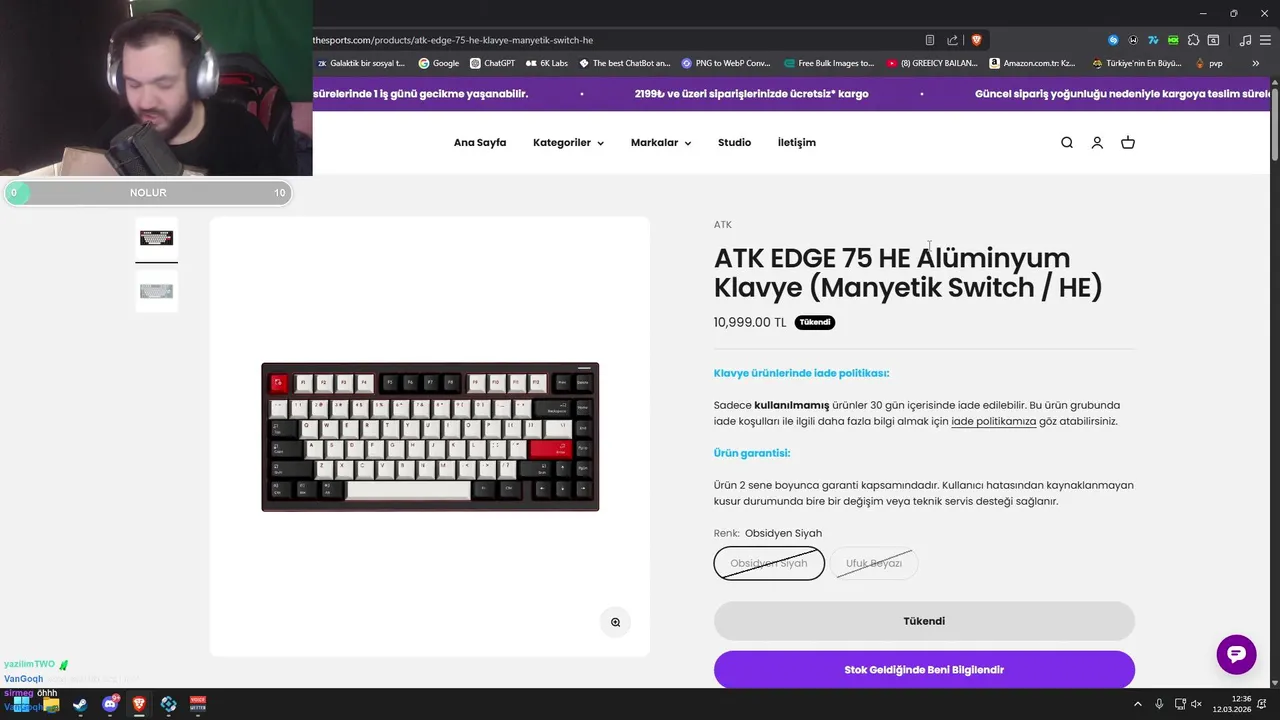
Task: Click Stok Geldiğinde Beni Bilgilendir button
Action: click(924, 670)
